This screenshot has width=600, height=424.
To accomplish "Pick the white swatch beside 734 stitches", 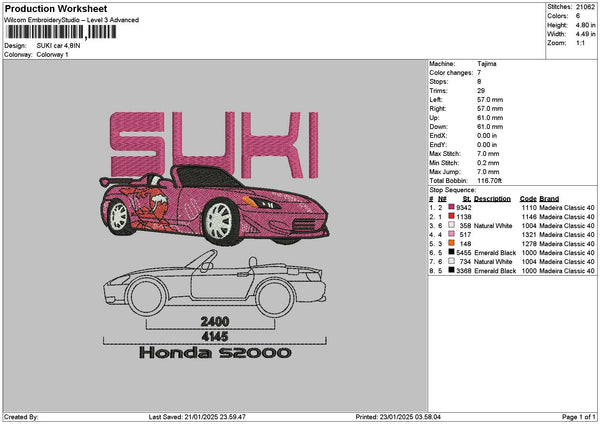I will [x=452, y=261].
